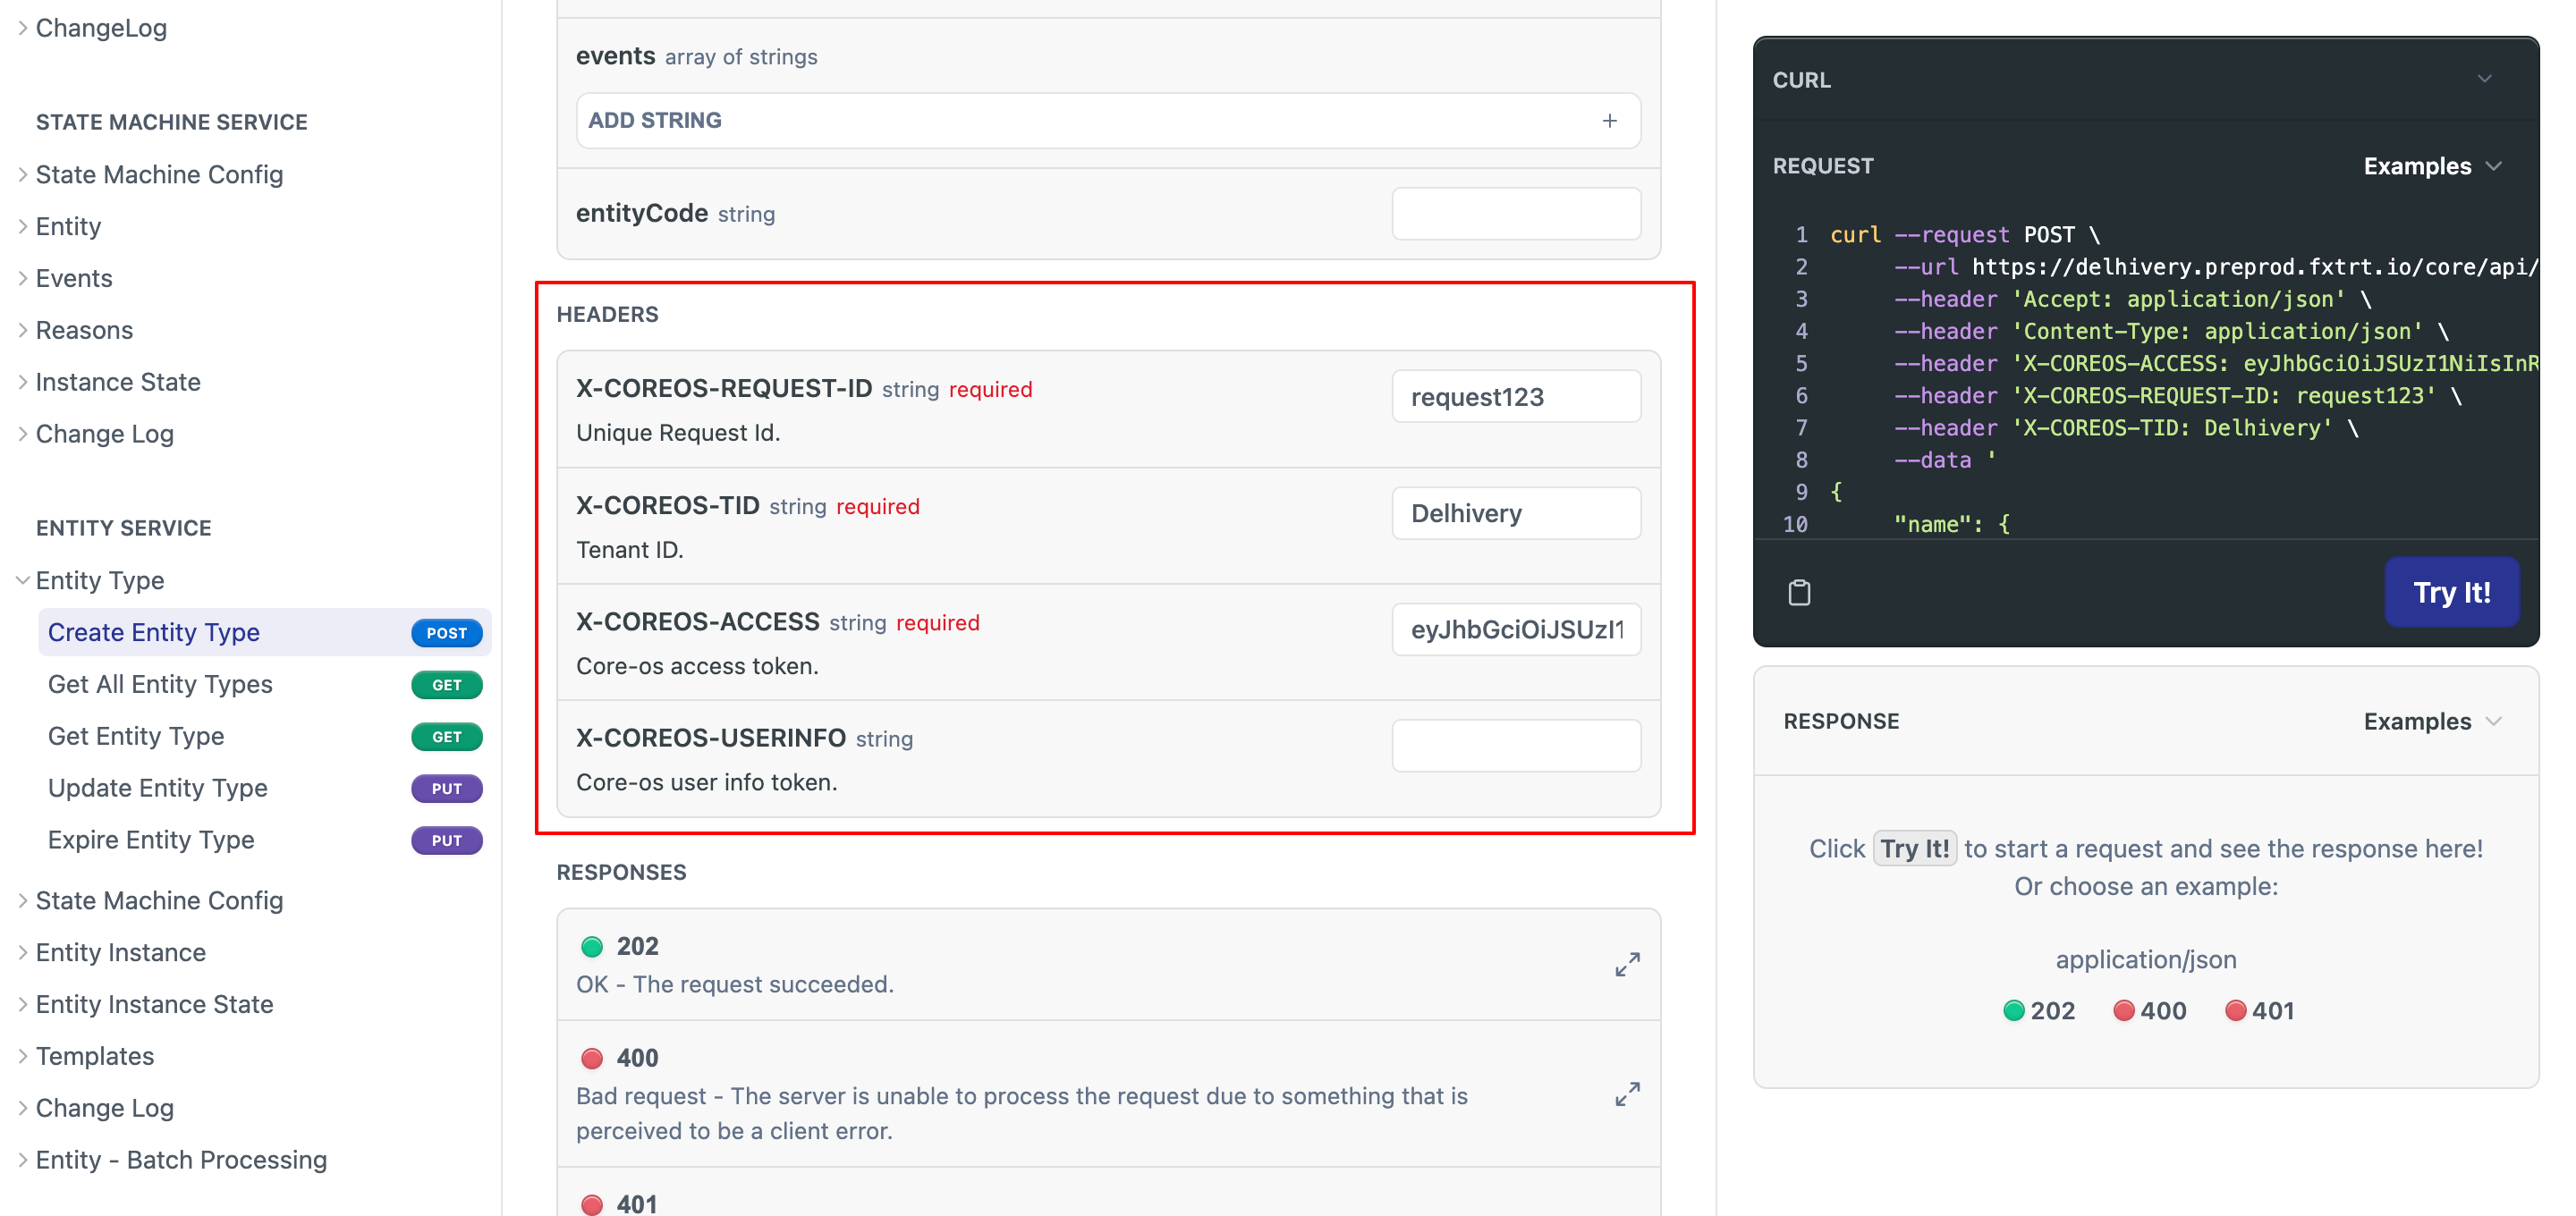
Task: Click the expand icon on 202 response
Action: coord(1625,963)
